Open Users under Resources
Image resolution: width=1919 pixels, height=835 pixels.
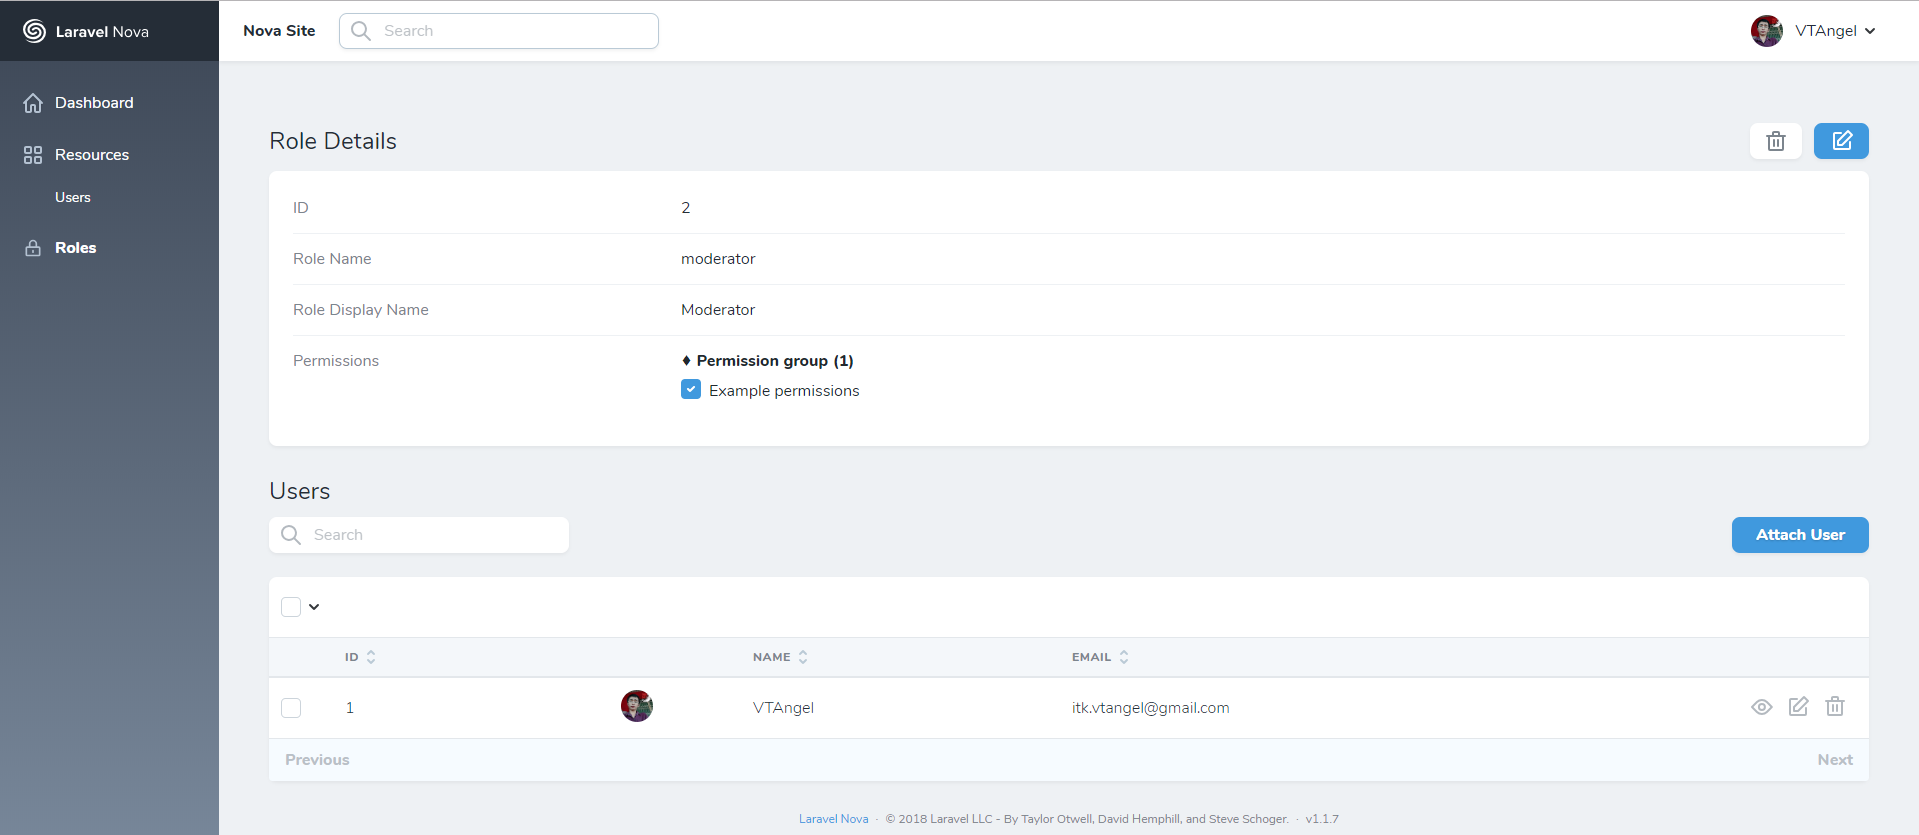tap(73, 198)
